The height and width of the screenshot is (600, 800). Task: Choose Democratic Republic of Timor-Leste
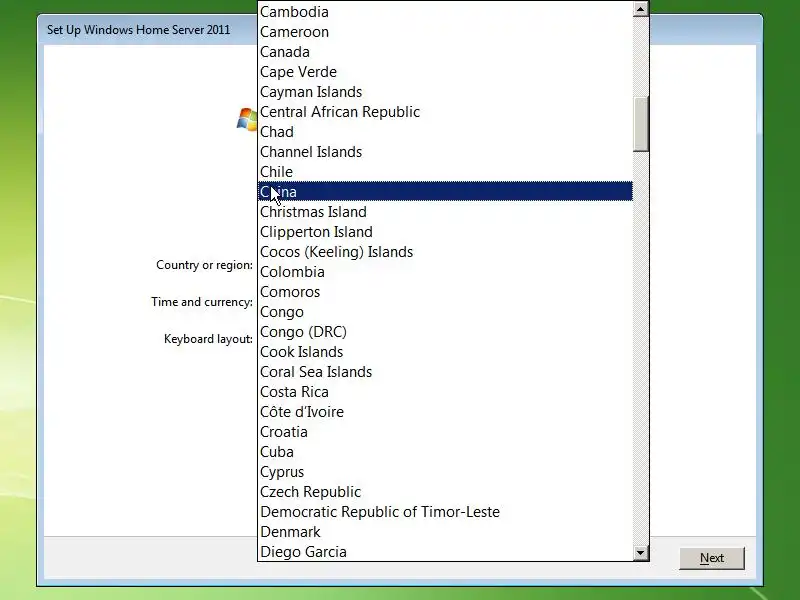[x=445, y=512]
